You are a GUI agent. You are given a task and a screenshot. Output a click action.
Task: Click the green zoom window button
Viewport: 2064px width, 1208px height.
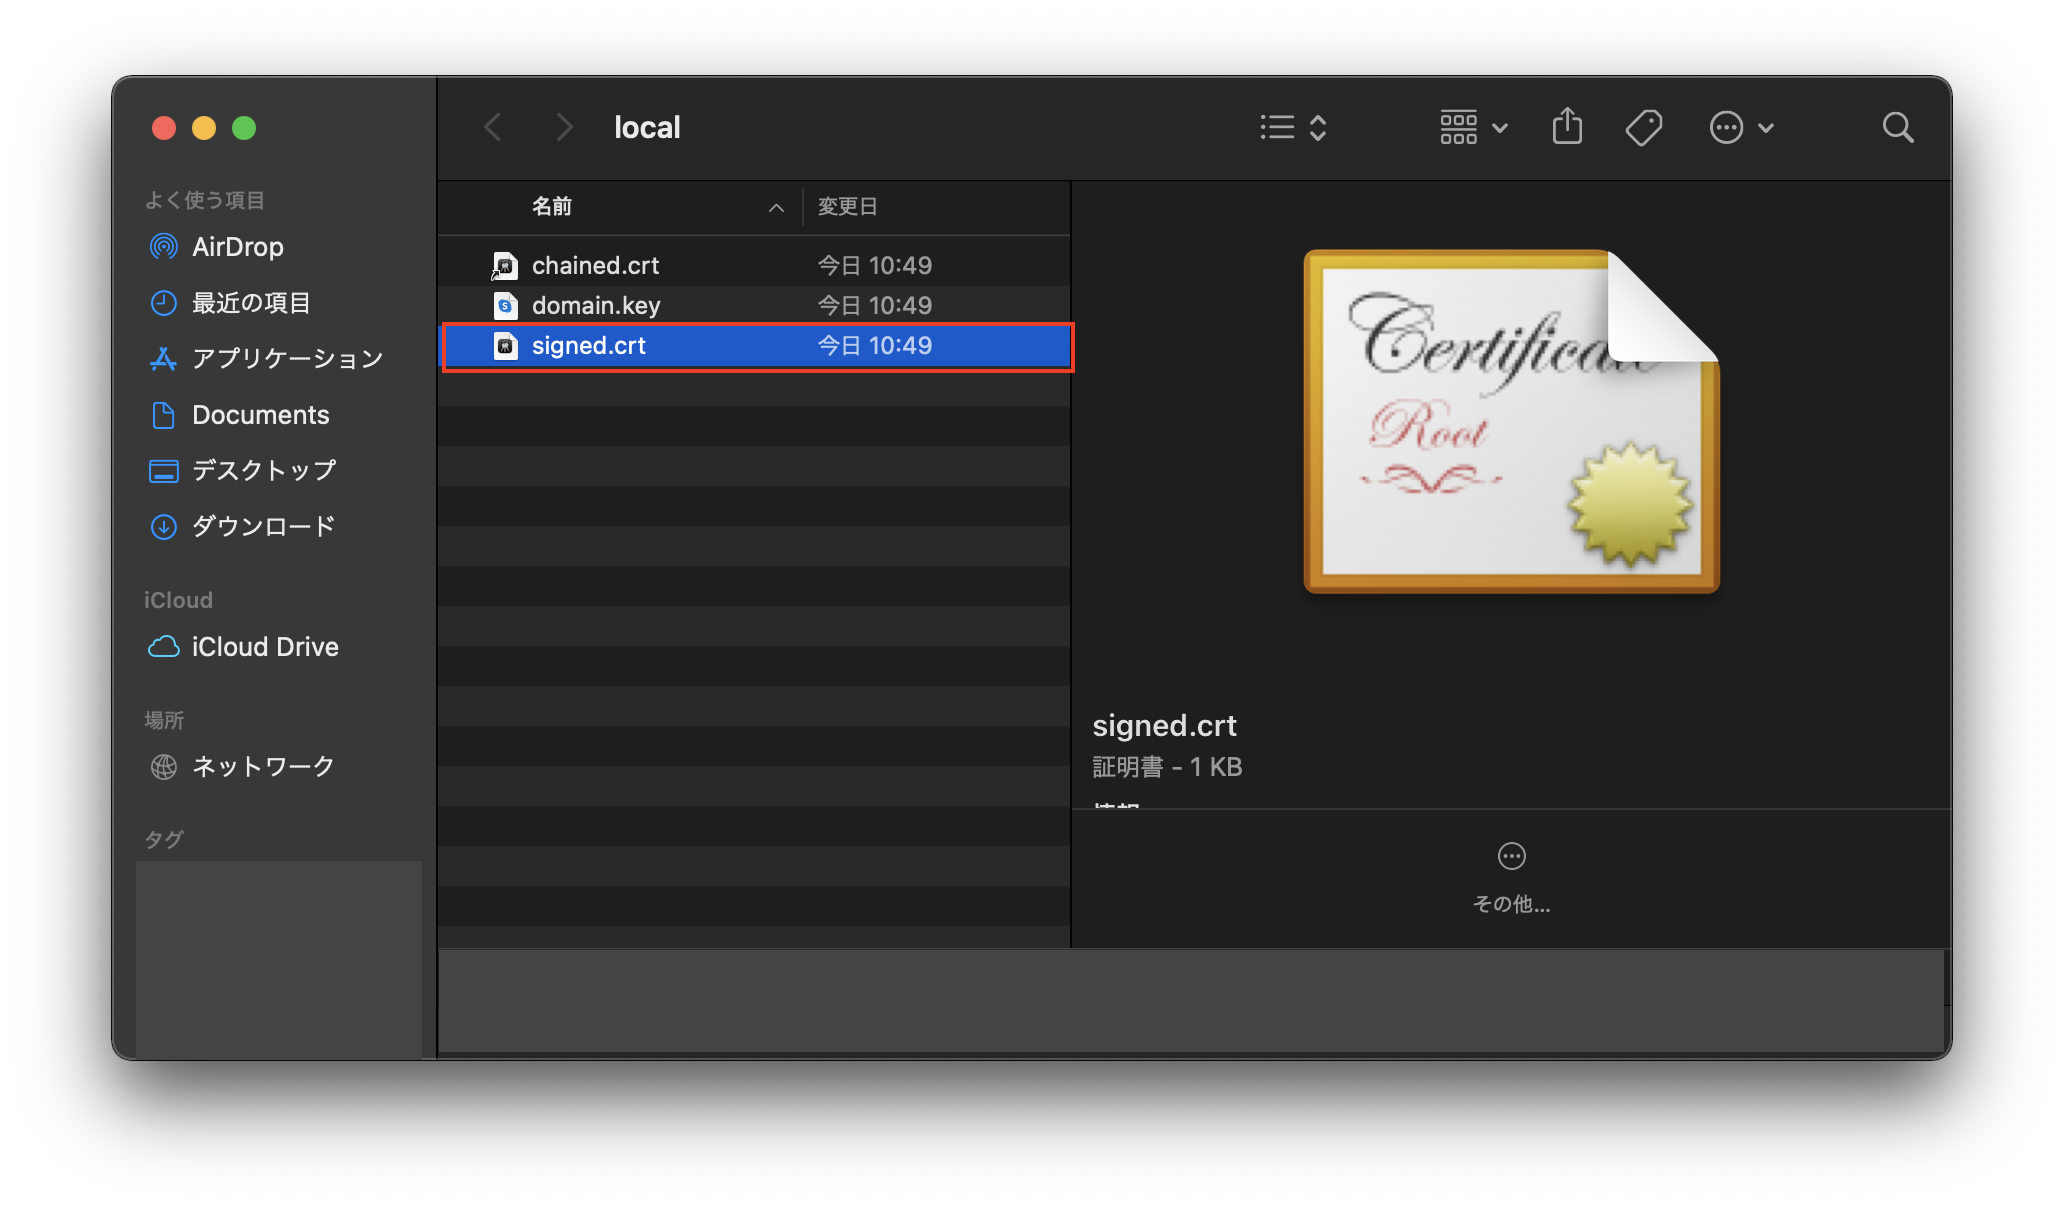click(x=244, y=128)
